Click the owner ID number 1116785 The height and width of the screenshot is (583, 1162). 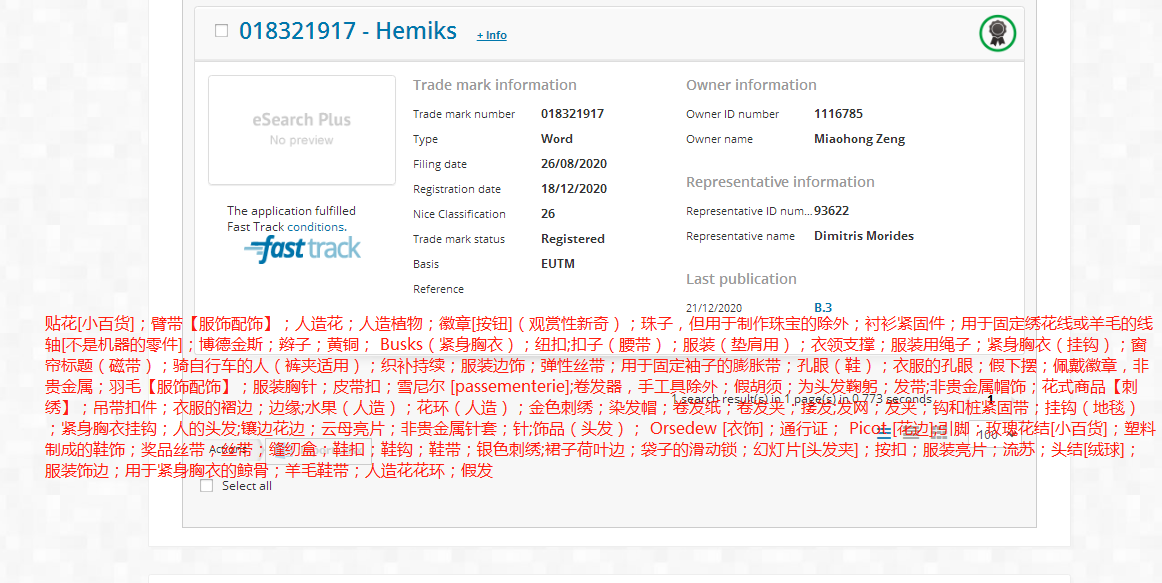pyautogui.click(x=838, y=114)
